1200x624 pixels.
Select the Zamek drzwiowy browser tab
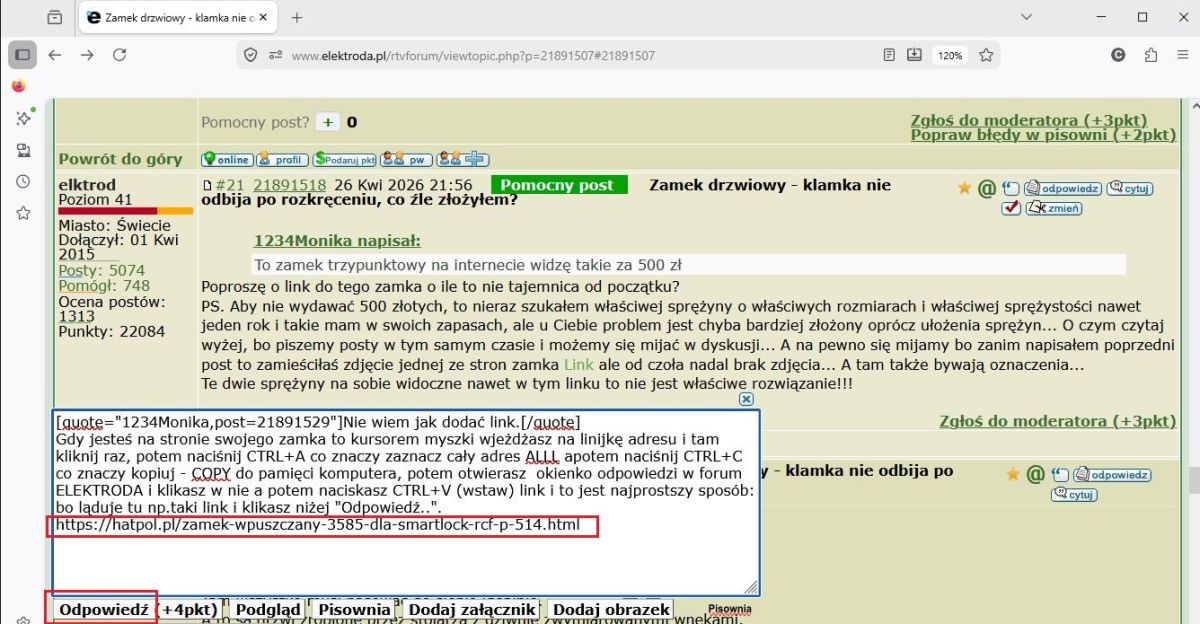point(179,17)
